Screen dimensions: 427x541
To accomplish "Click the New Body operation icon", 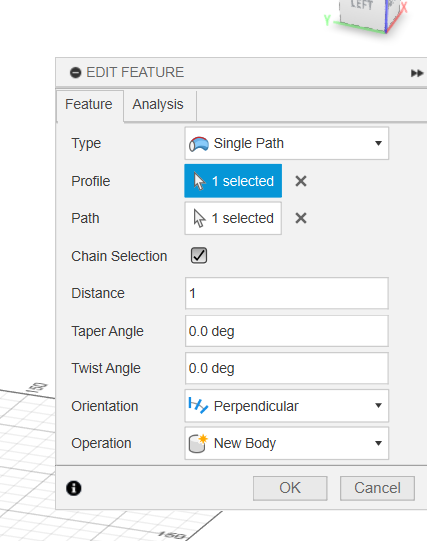I will (198, 443).
